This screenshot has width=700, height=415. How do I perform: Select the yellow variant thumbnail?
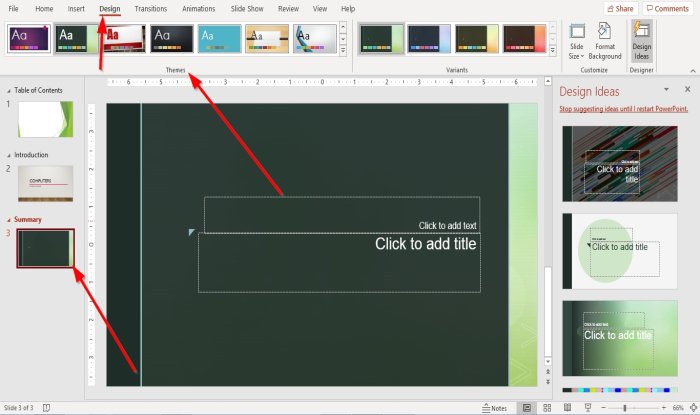[x=477, y=39]
